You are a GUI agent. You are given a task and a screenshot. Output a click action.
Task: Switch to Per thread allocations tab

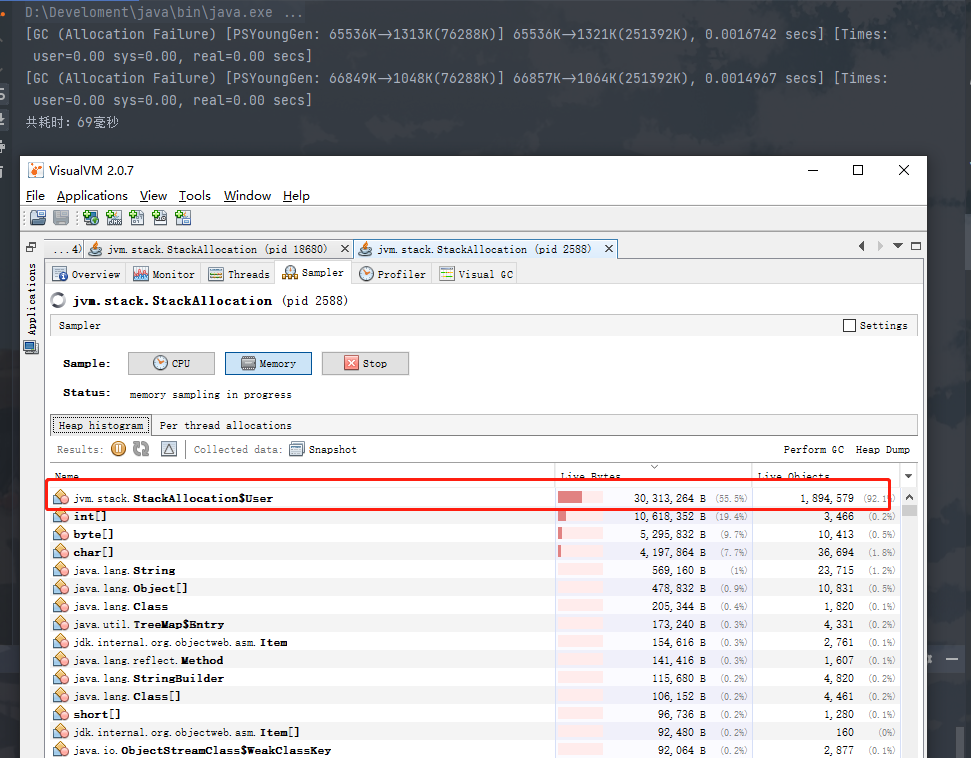coord(225,425)
